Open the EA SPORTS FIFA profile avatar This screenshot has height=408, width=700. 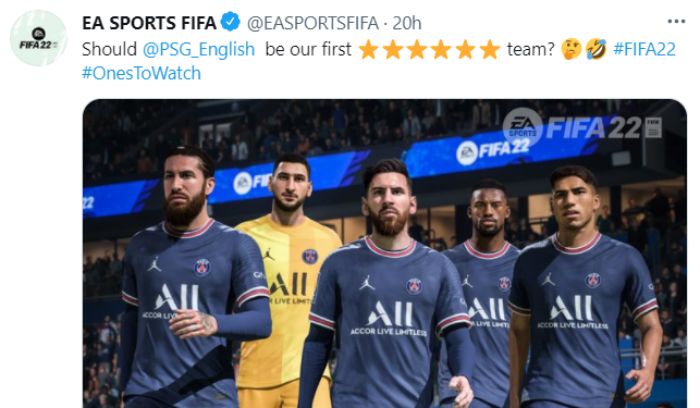[39, 38]
